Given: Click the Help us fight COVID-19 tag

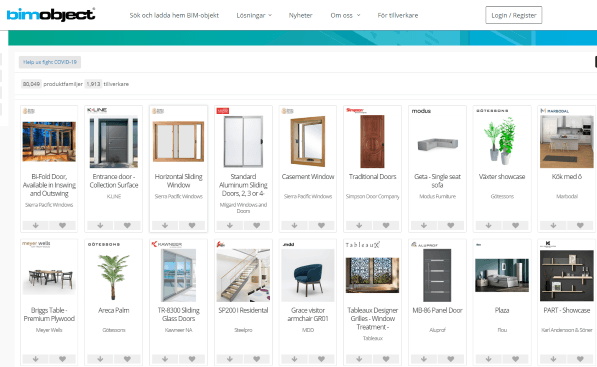Looking at the screenshot, I should (50, 62).
